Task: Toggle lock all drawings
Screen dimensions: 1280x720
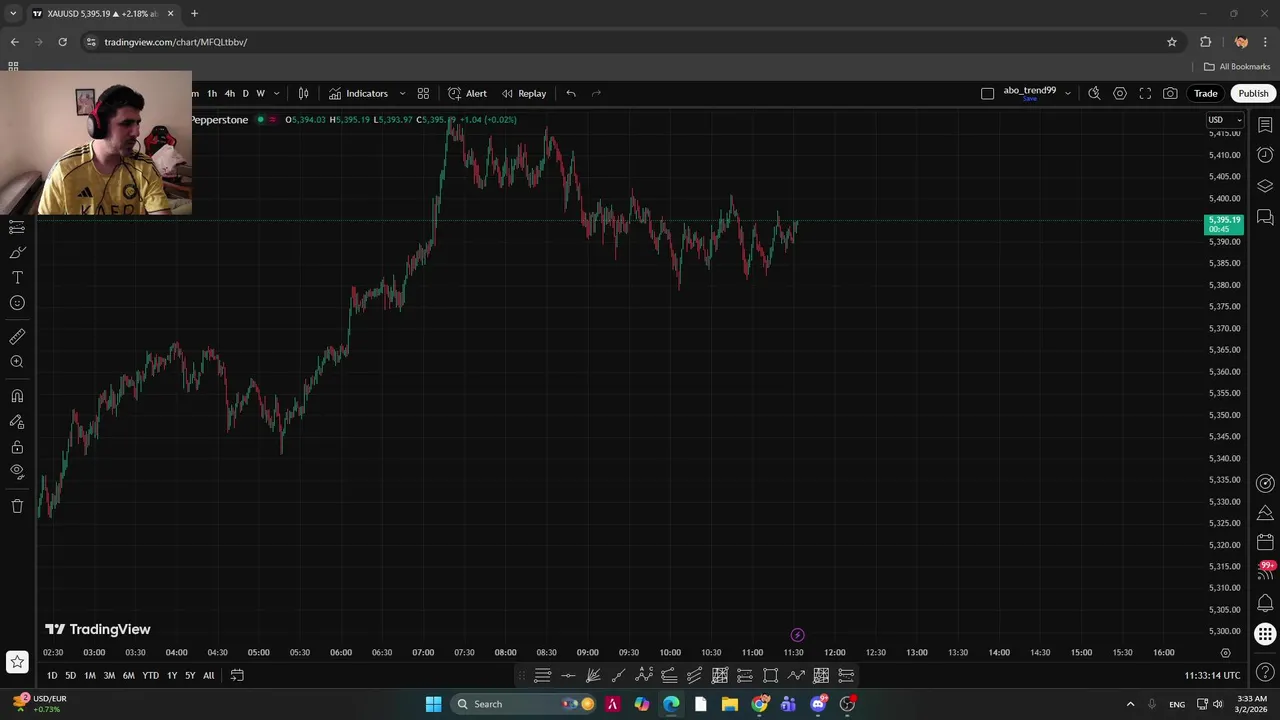Action: (x=17, y=447)
